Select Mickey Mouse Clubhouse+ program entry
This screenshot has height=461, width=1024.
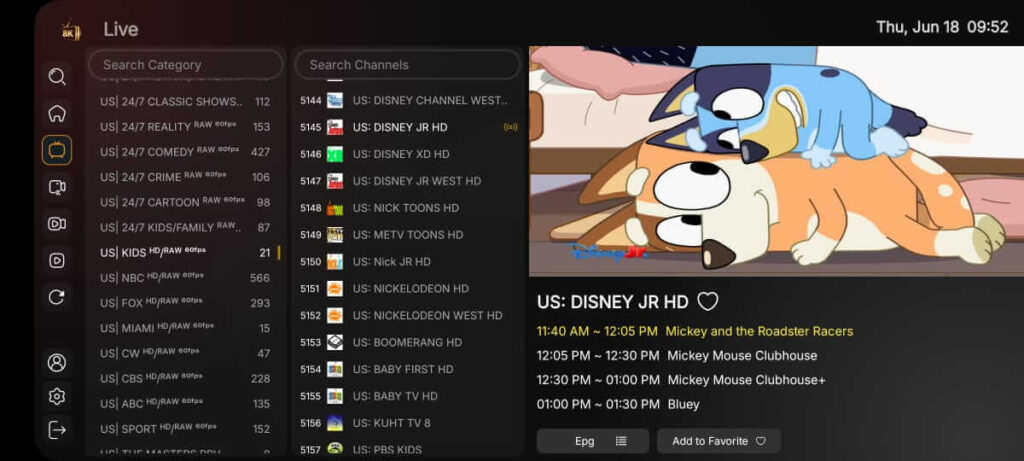681,380
